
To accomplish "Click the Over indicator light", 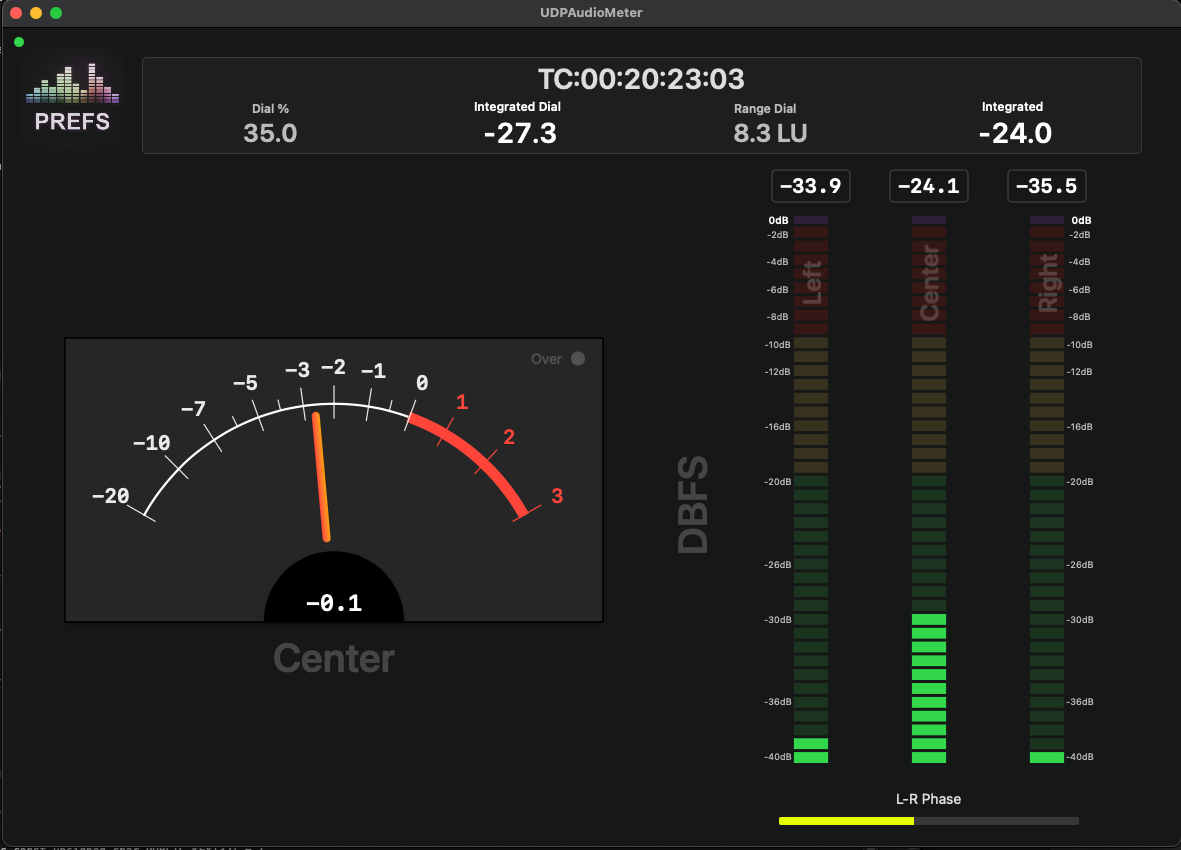I will pos(577,359).
